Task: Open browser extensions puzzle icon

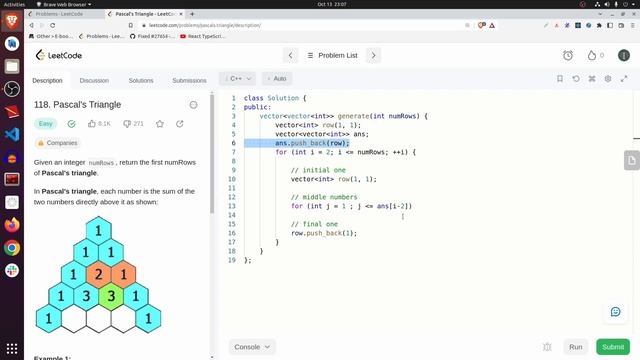Action: 599,25
